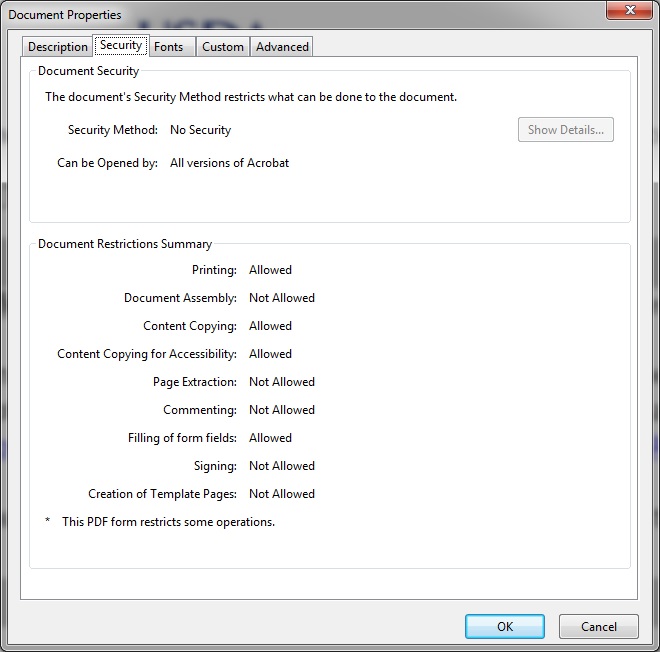Click the Signing restriction label
This screenshot has width=660, height=652.
click(215, 466)
